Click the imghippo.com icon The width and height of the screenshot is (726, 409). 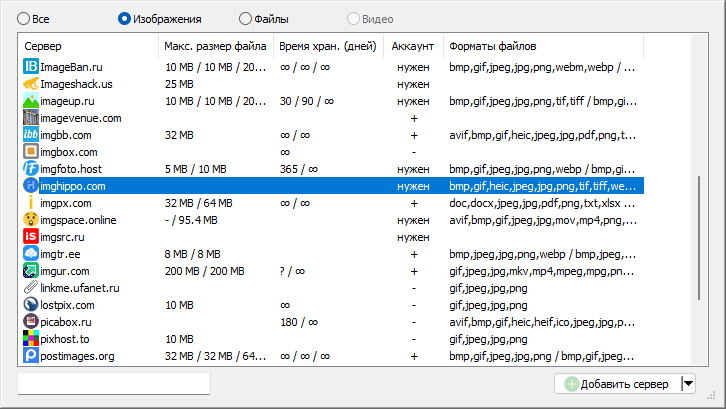coord(31,186)
